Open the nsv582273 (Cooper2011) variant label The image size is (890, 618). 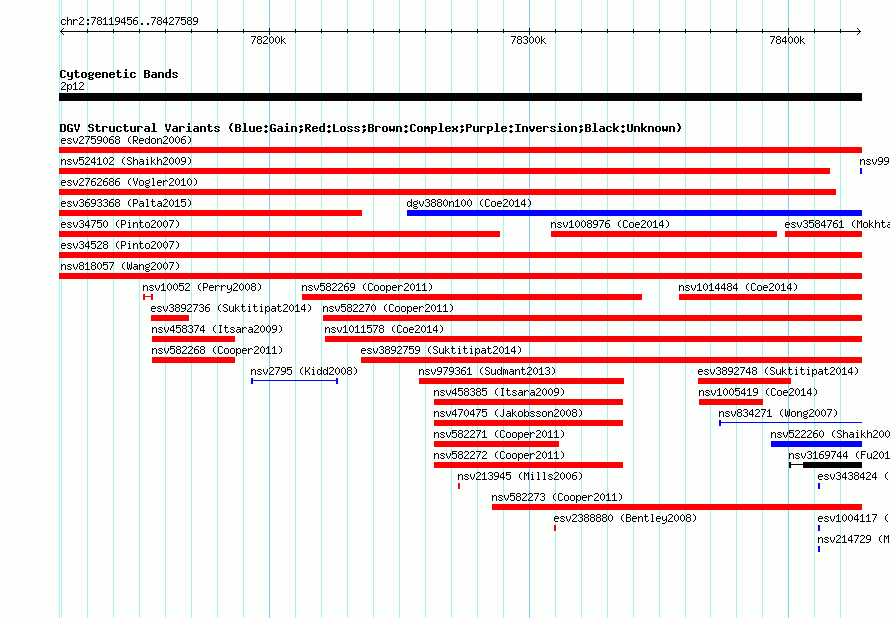point(557,497)
